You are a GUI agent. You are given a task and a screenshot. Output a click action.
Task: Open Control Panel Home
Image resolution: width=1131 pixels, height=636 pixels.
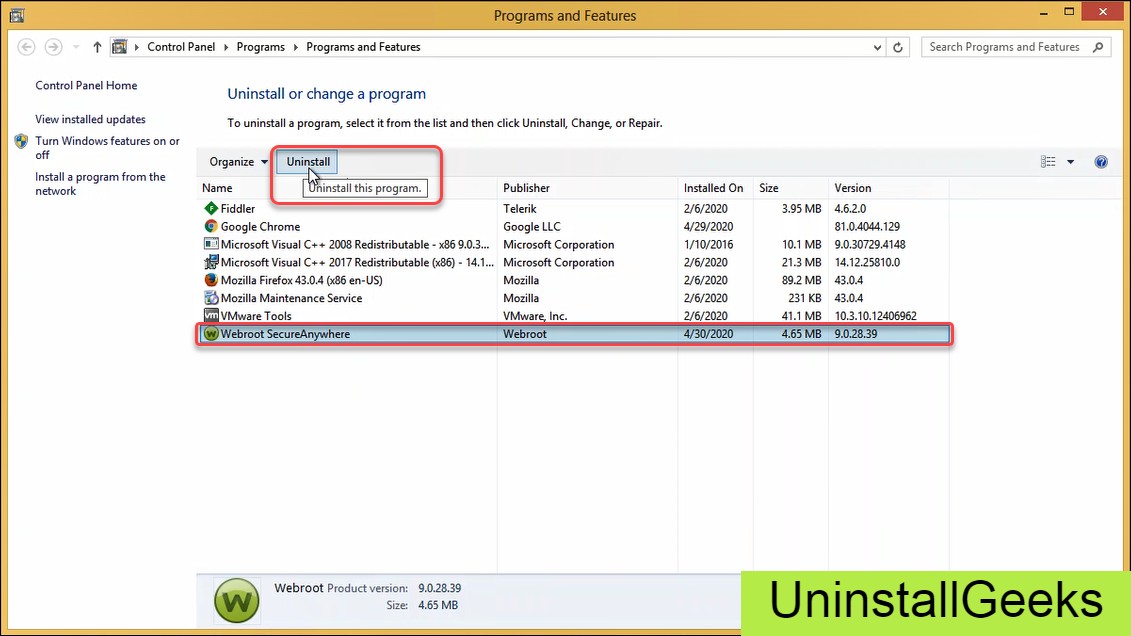click(86, 85)
